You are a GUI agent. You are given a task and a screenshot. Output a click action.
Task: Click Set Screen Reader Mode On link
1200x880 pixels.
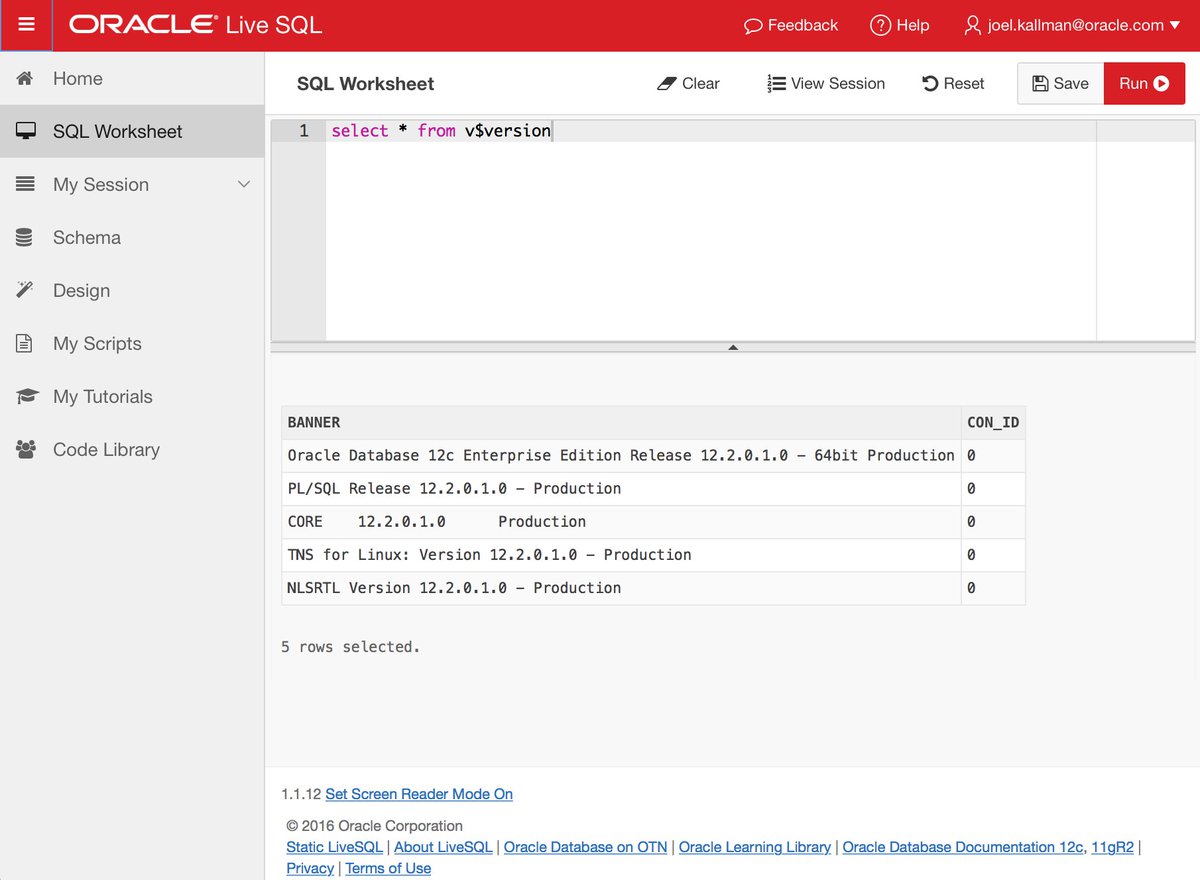419,794
